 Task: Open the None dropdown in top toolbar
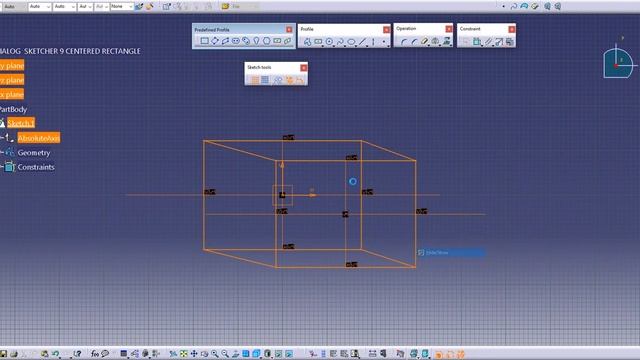tap(122, 7)
